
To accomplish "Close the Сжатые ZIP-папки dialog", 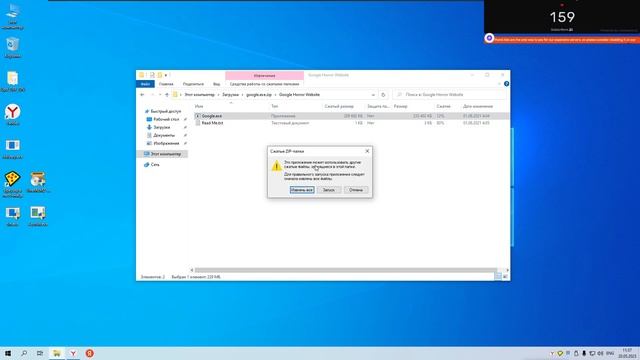I will click(367, 151).
